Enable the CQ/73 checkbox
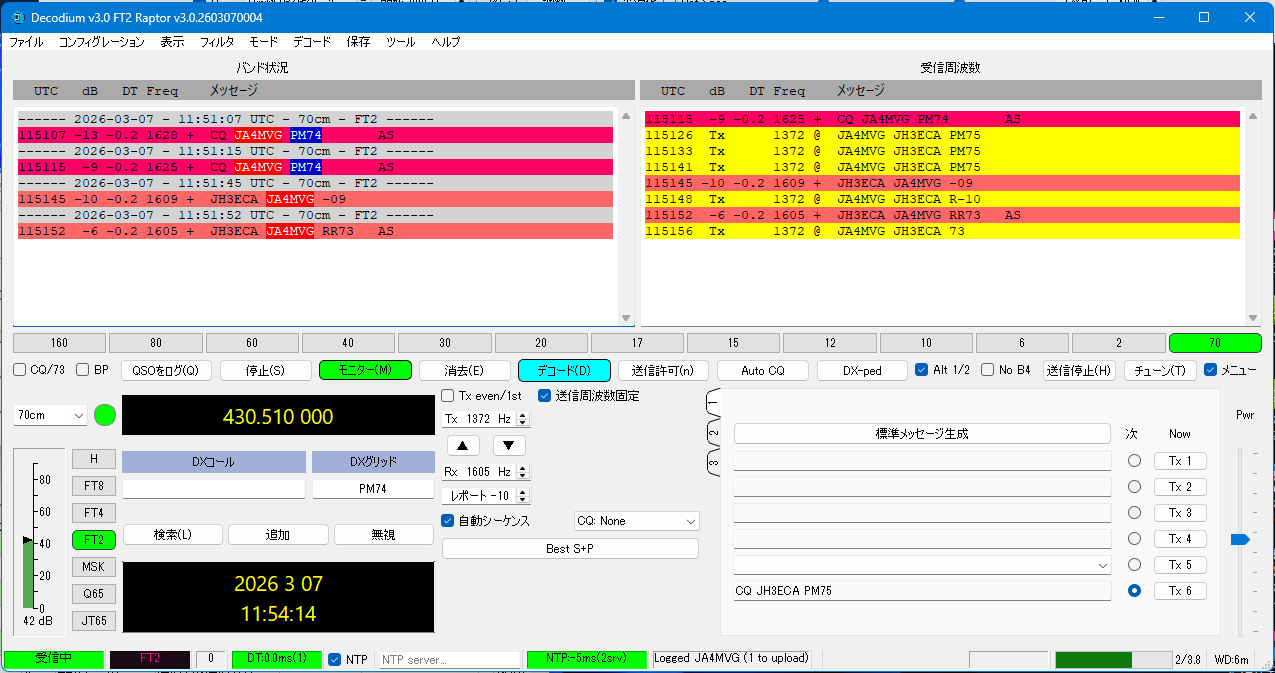The image size is (1275, 673). coord(20,370)
